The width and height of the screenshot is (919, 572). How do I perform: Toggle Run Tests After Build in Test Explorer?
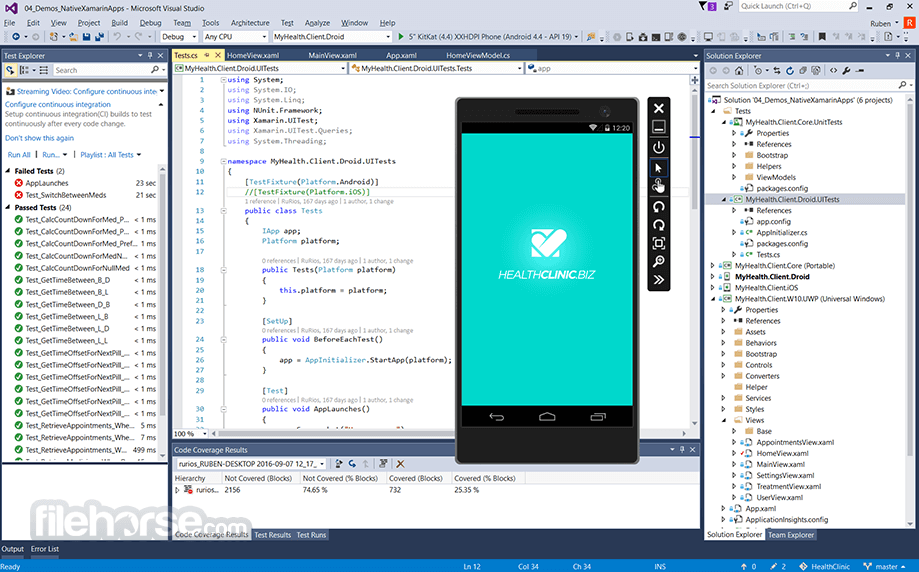tap(10, 70)
